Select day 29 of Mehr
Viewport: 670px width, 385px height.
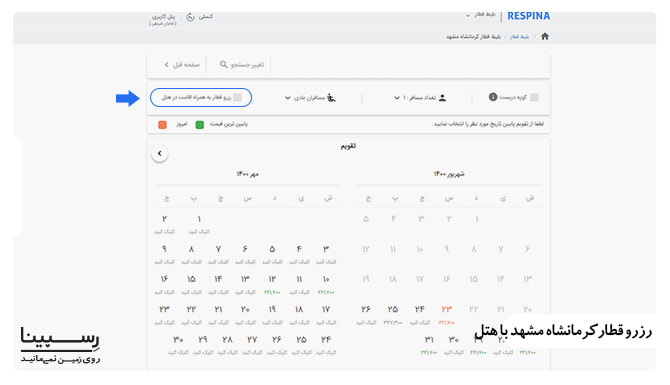click(203, 344)
